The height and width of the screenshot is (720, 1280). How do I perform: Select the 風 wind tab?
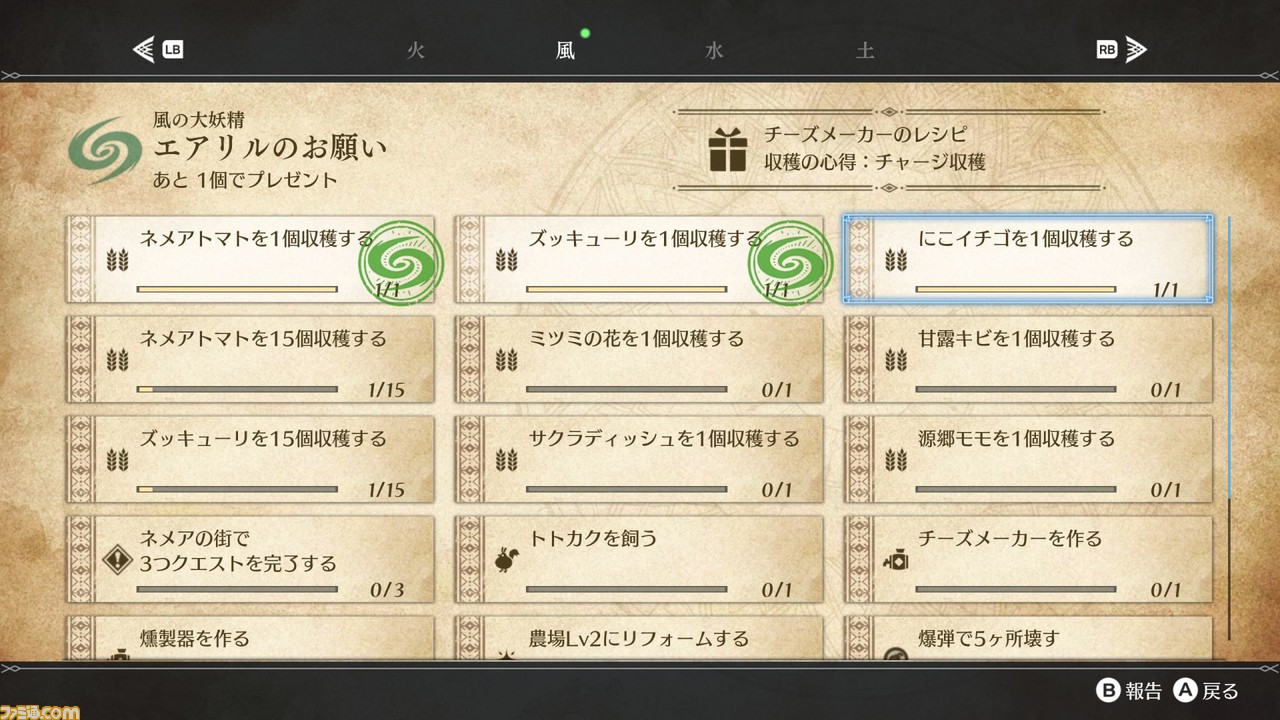coord(565,50)
